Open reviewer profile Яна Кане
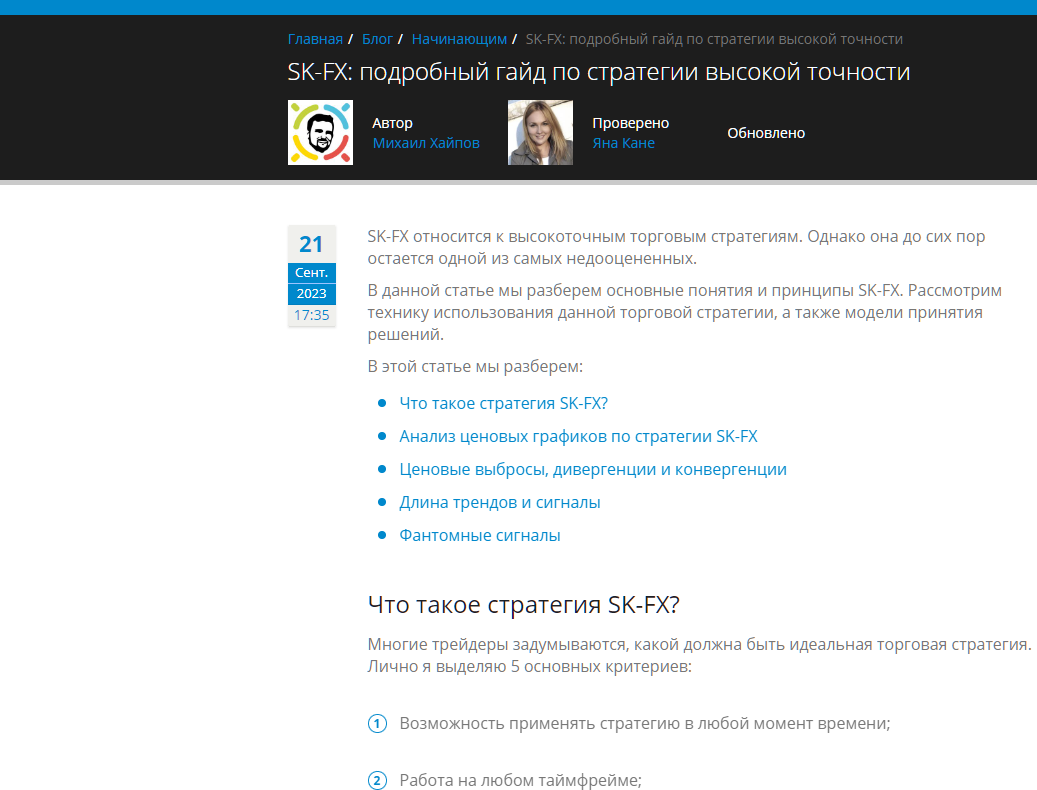This screenshot has height=790, width=1037. coord(623,143)
